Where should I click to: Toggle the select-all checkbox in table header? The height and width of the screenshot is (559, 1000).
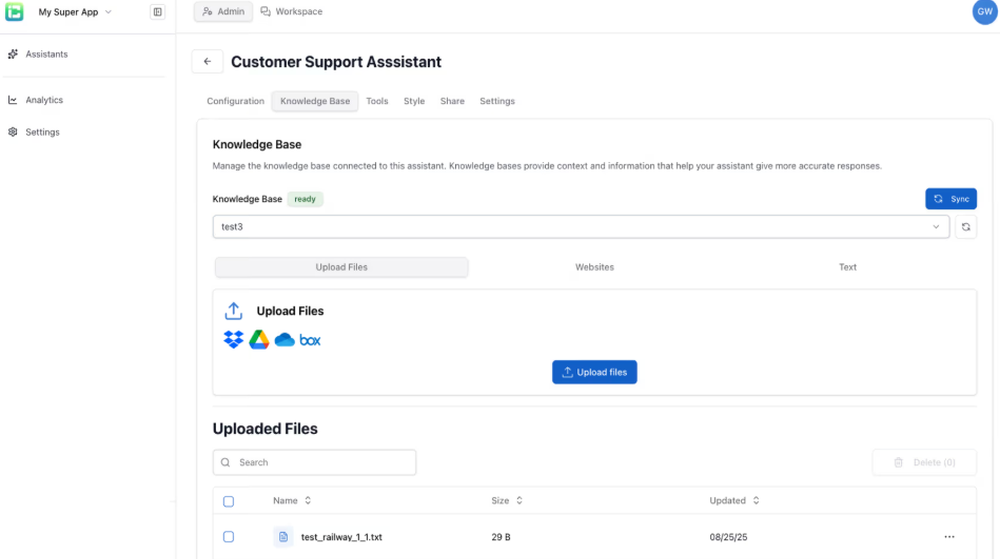coord(228,501)
